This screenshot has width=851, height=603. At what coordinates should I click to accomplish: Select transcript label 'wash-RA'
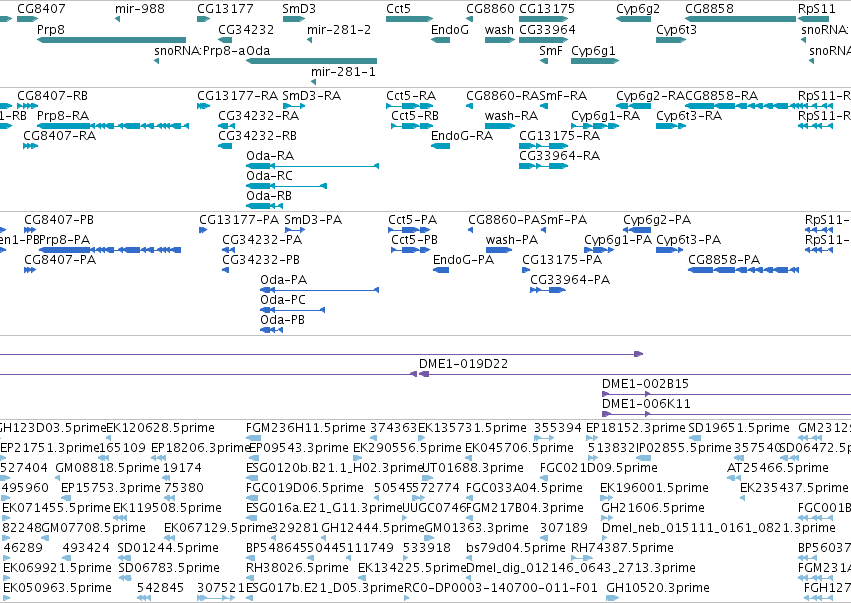(511, 116)
